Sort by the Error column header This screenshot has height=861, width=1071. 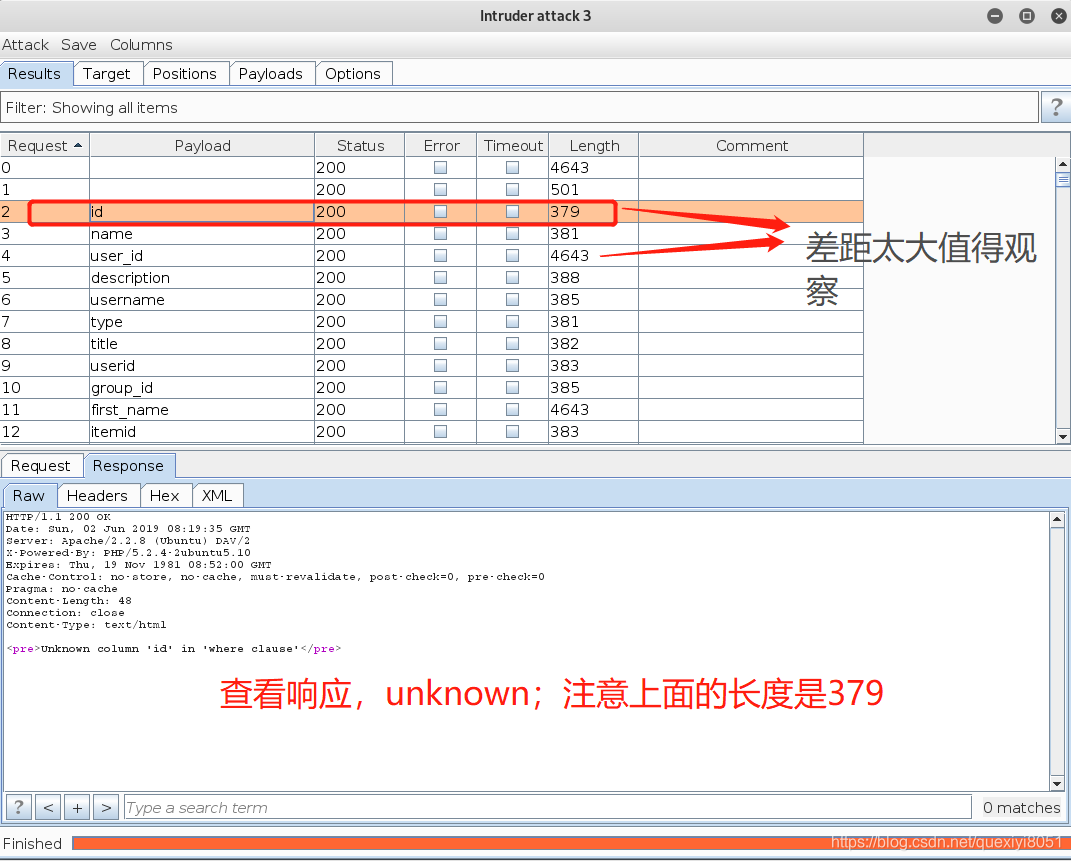[441, 145]
